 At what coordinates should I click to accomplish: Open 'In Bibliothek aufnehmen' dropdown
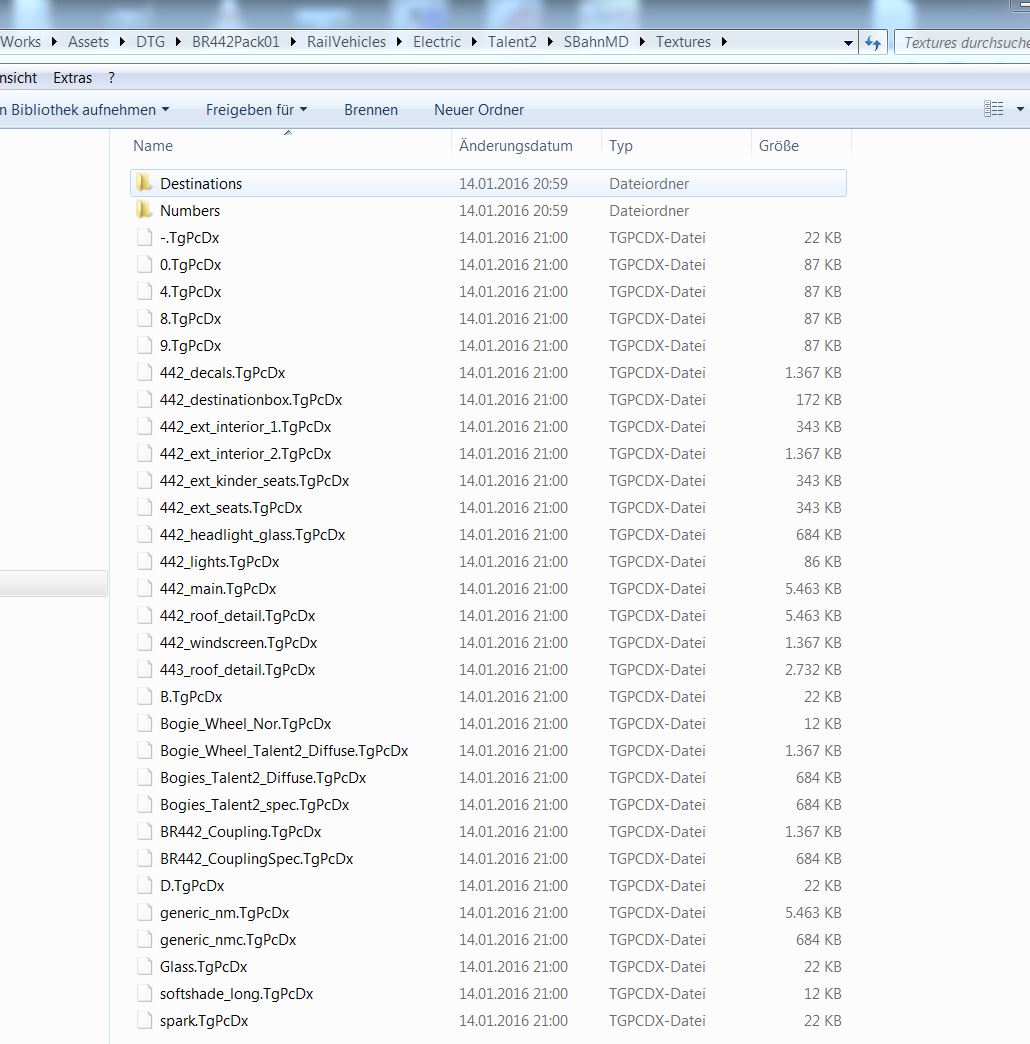[84, 109]
